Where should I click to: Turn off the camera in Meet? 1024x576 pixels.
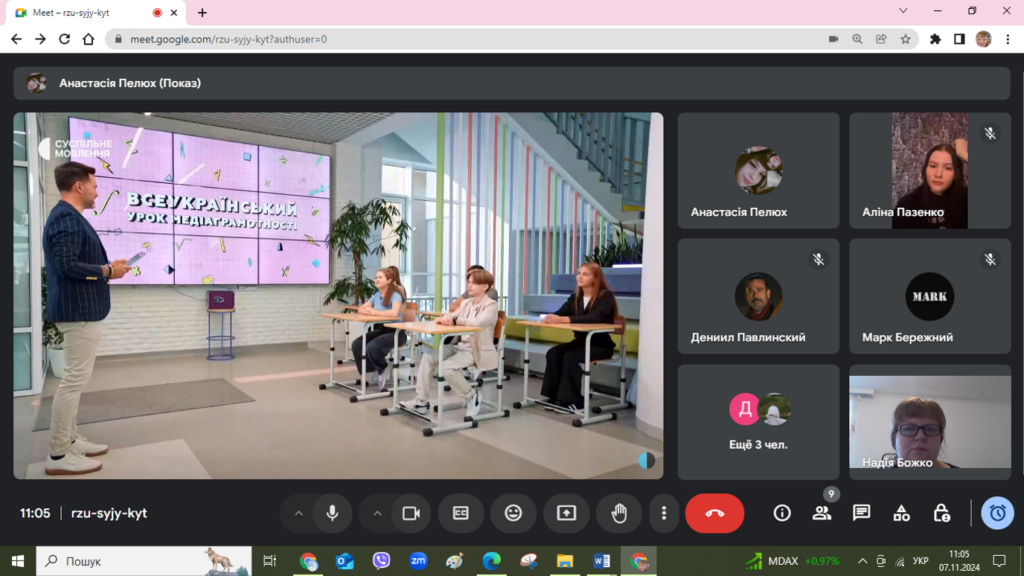[411, 513]
